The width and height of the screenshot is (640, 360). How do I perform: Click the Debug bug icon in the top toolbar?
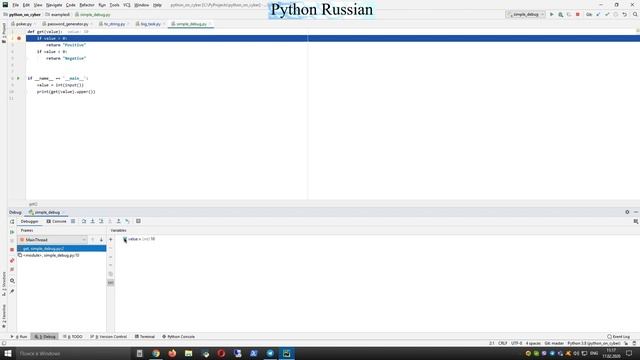(560, 14)
